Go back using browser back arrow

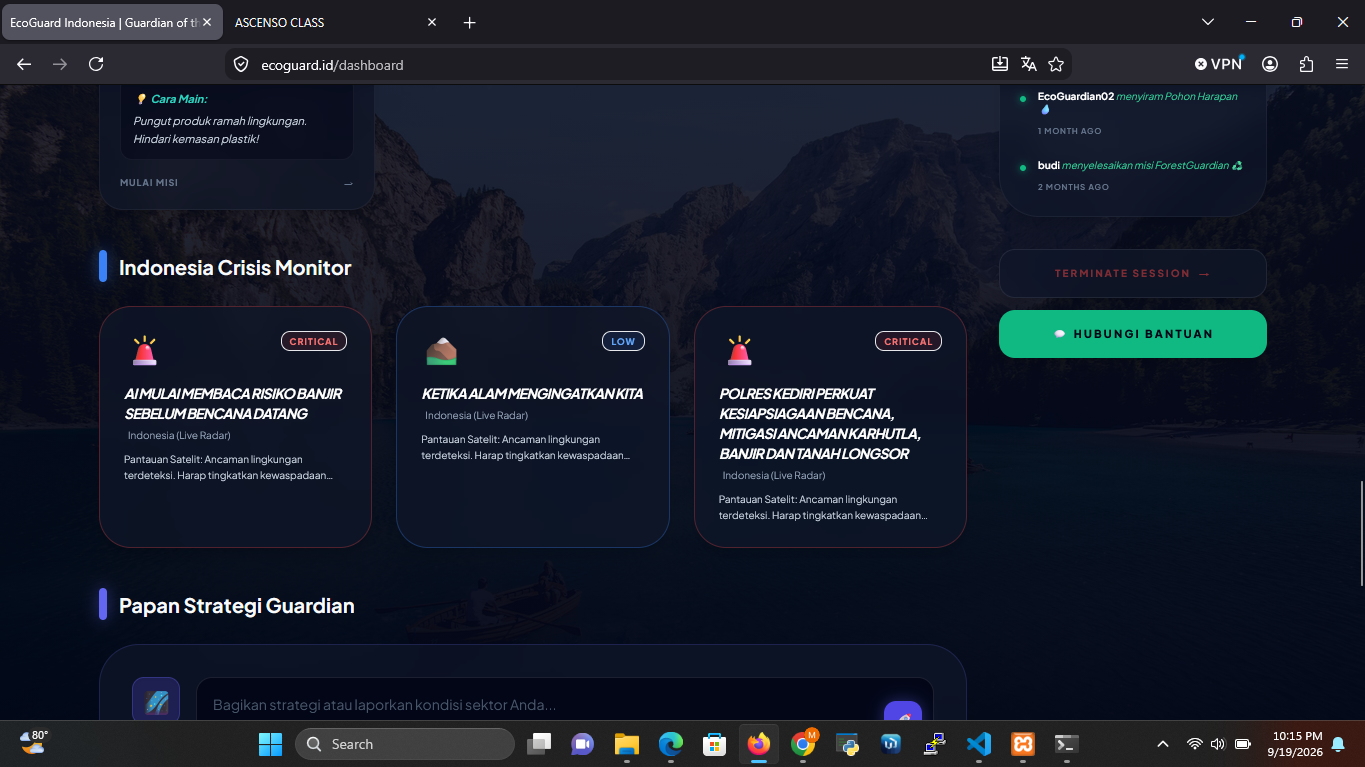24,64
